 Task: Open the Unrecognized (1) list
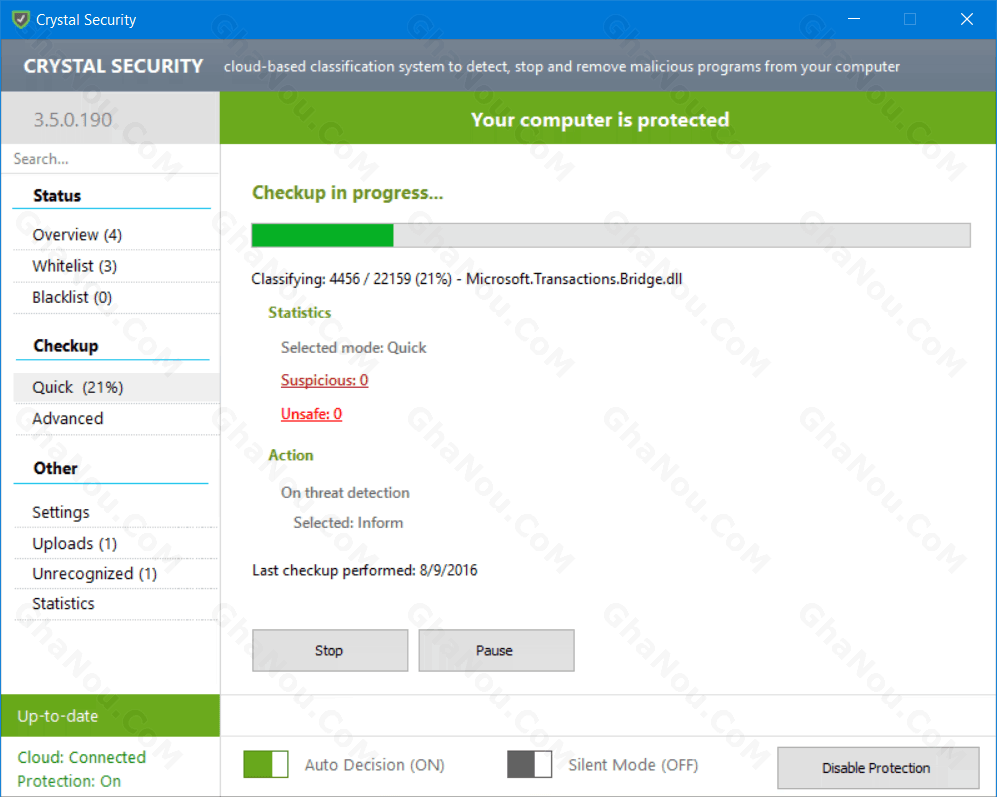click(x=116, y=574)
